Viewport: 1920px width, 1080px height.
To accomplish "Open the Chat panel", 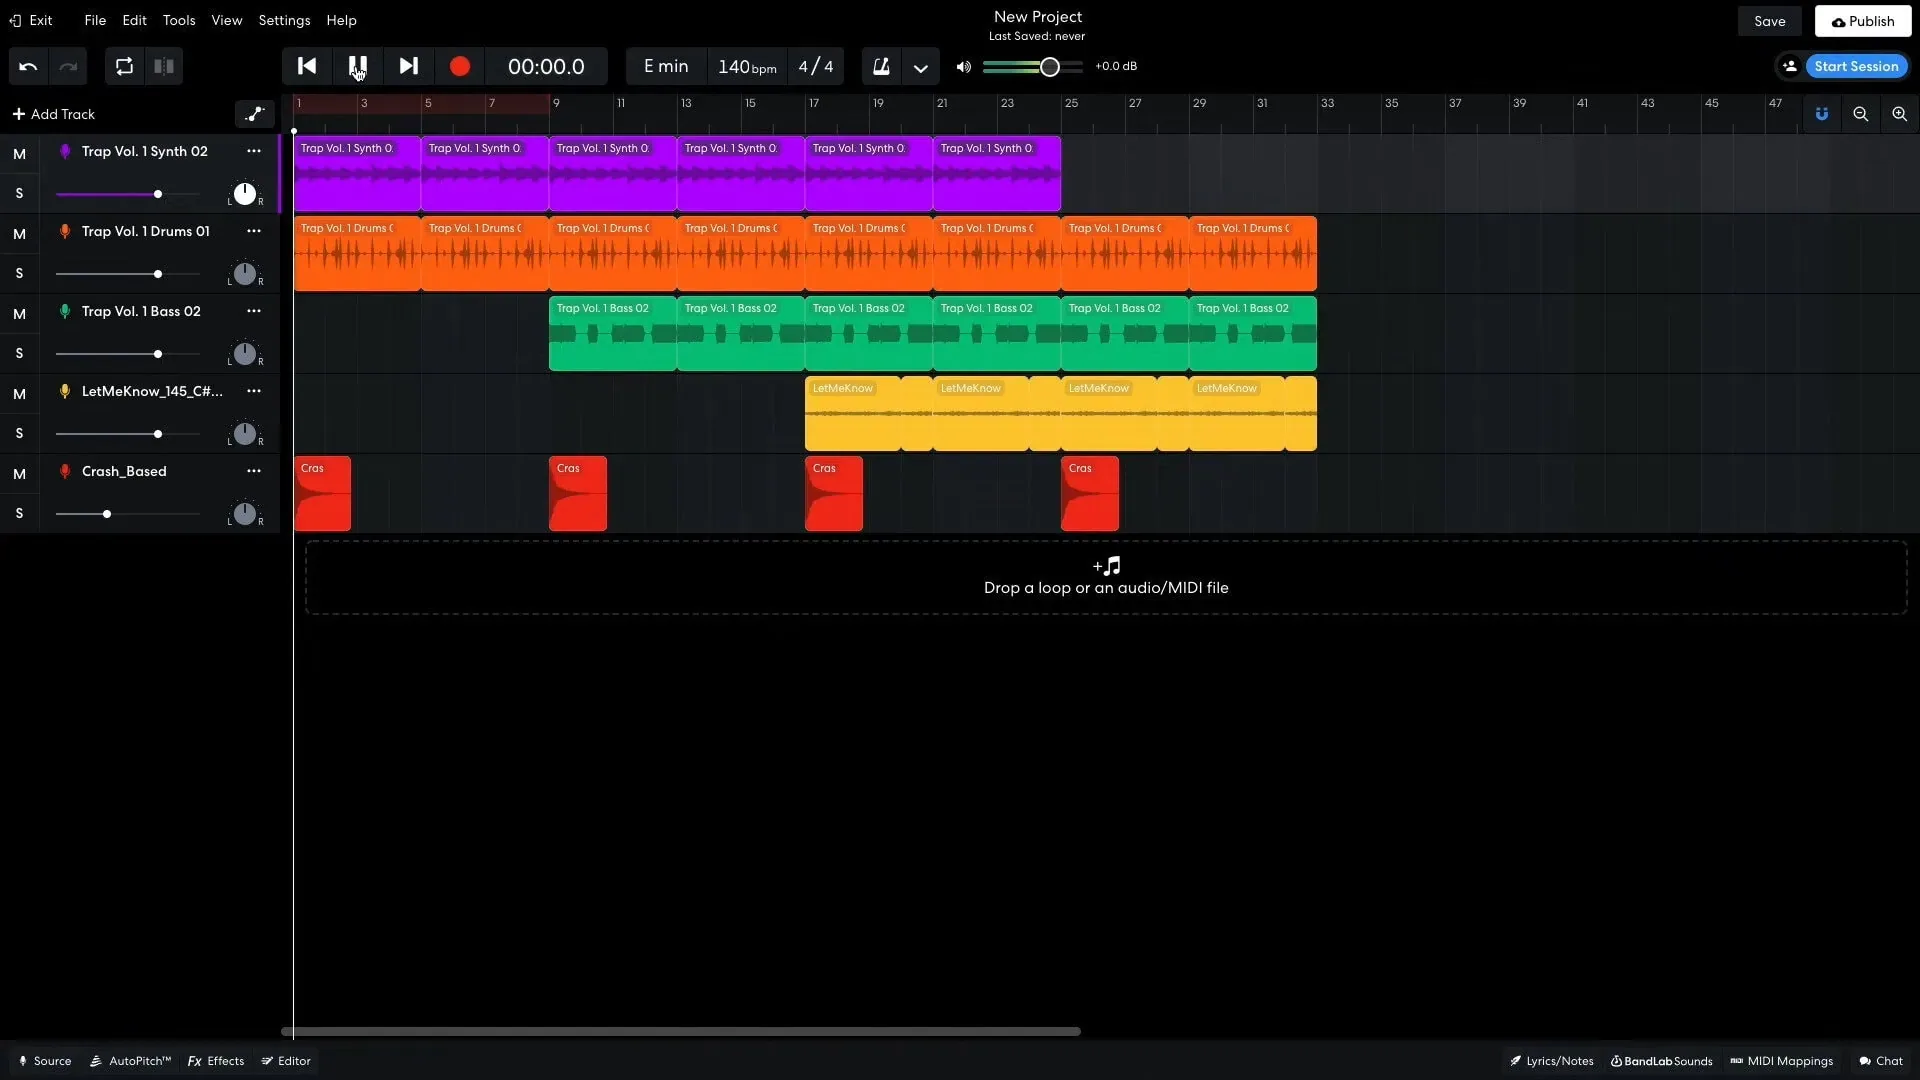I will click(x=1881, y=1061).
